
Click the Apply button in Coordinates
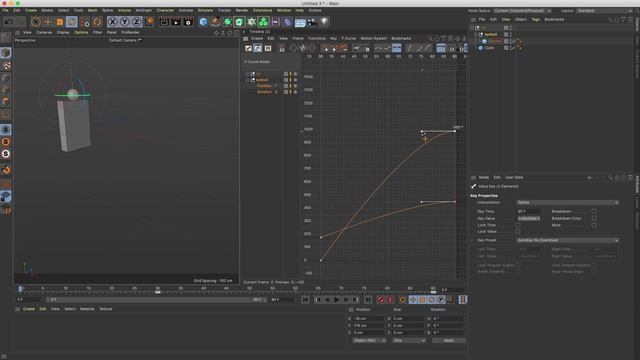448,340
